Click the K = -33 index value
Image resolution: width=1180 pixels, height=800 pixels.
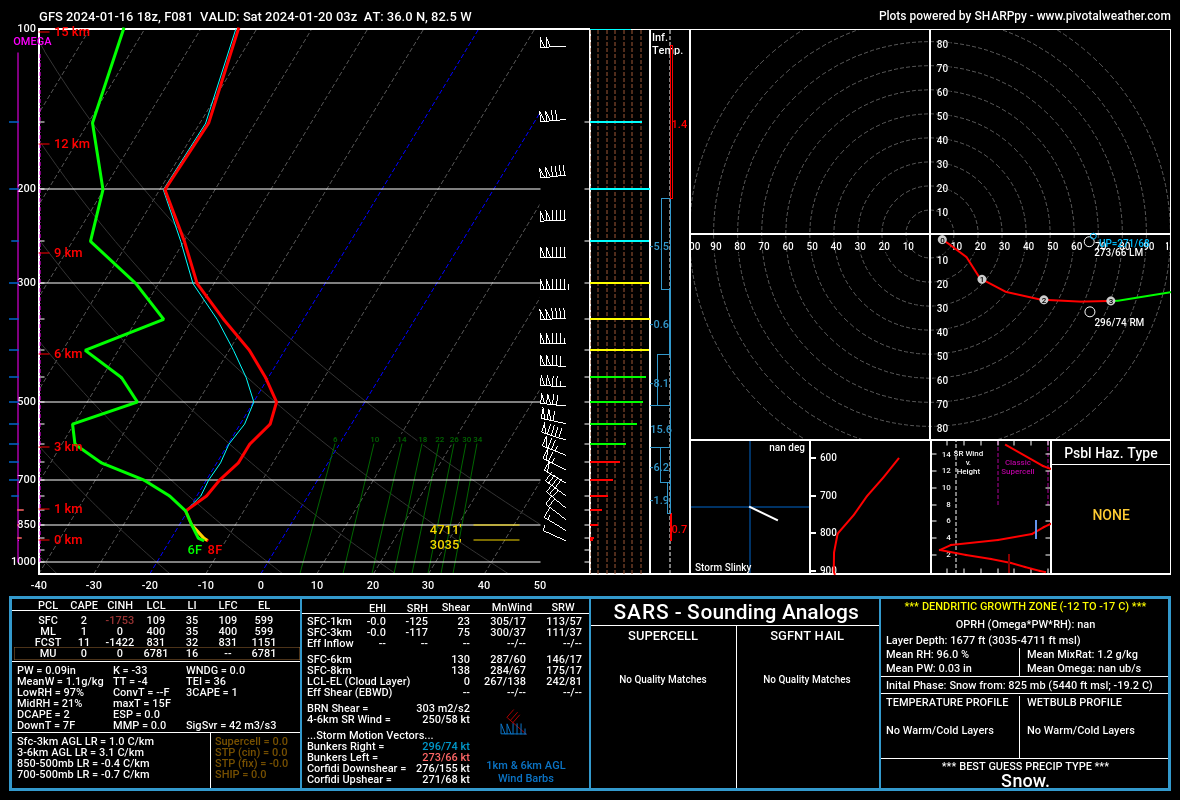coord(130,671)
